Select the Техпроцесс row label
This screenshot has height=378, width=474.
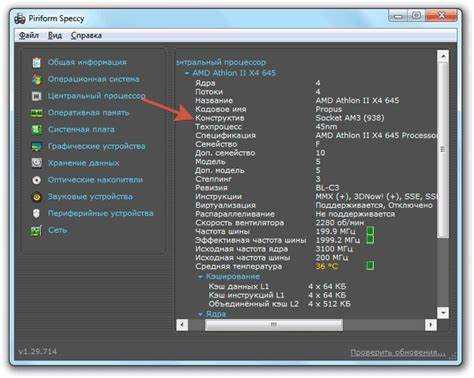point(218,127)
